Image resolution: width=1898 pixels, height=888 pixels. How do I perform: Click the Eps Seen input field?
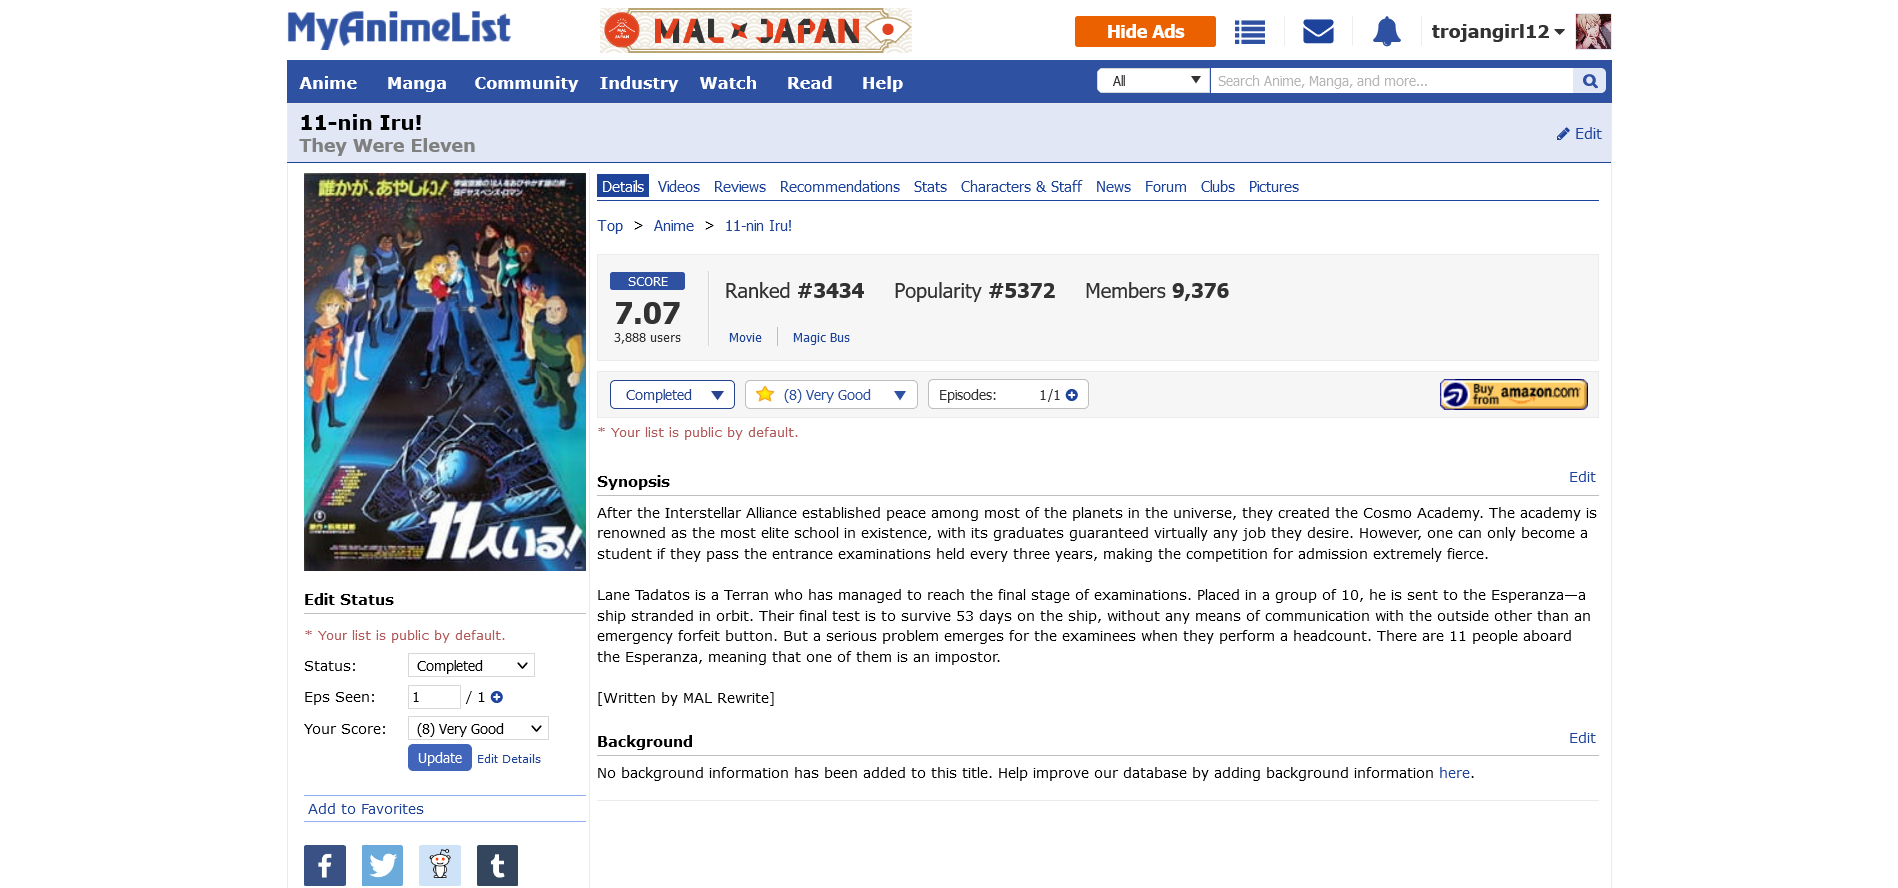click(434, 697)
